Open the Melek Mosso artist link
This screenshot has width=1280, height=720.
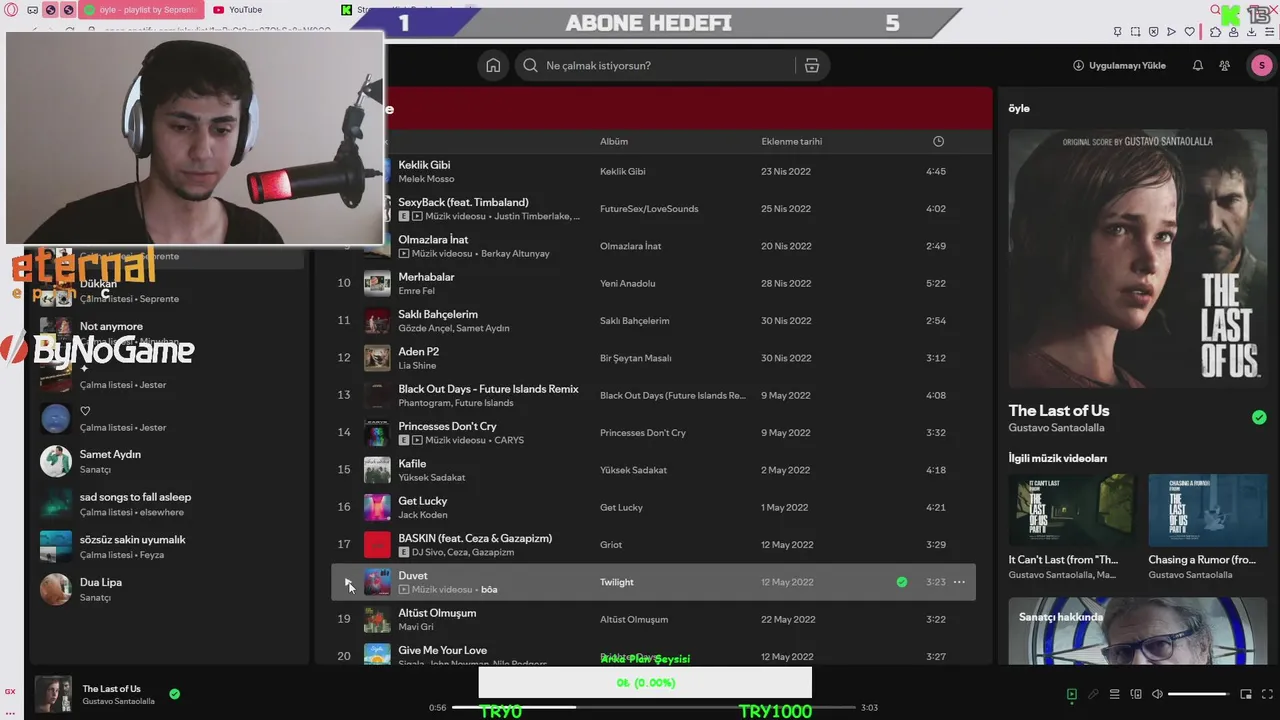(426, 179)
